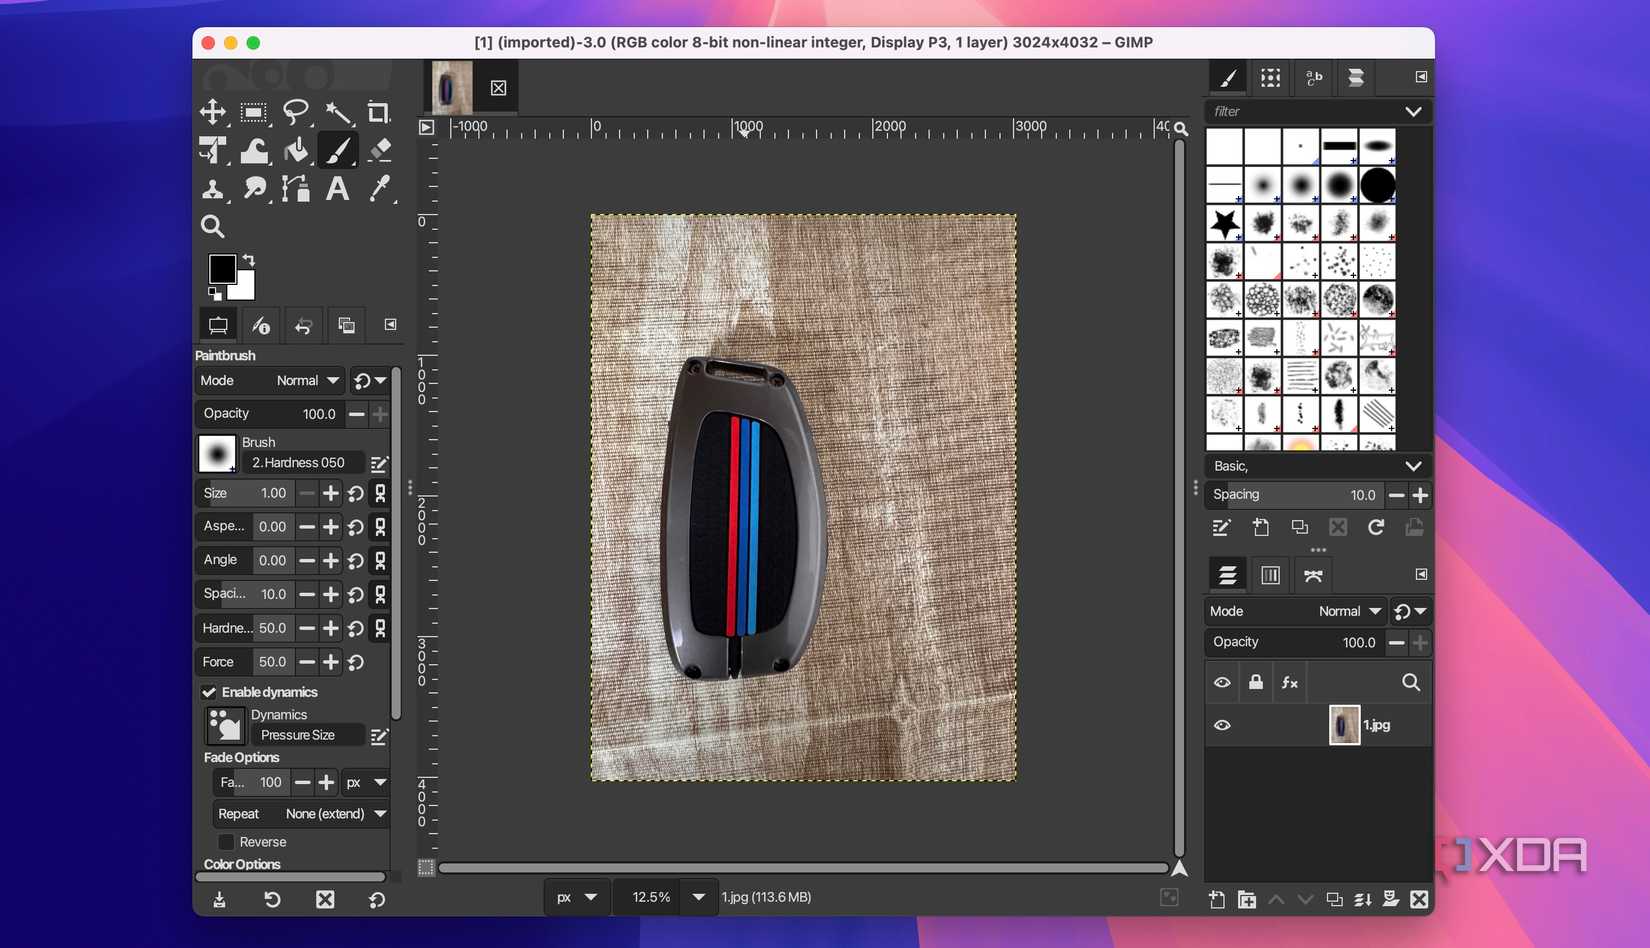Select the Clone tool

[x=213, y=188]
